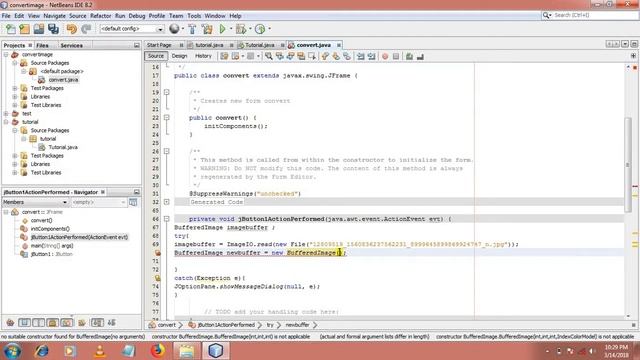Click the Debug Project toolbar icon
The image size is (640, 360).
(x=241, y=29)
